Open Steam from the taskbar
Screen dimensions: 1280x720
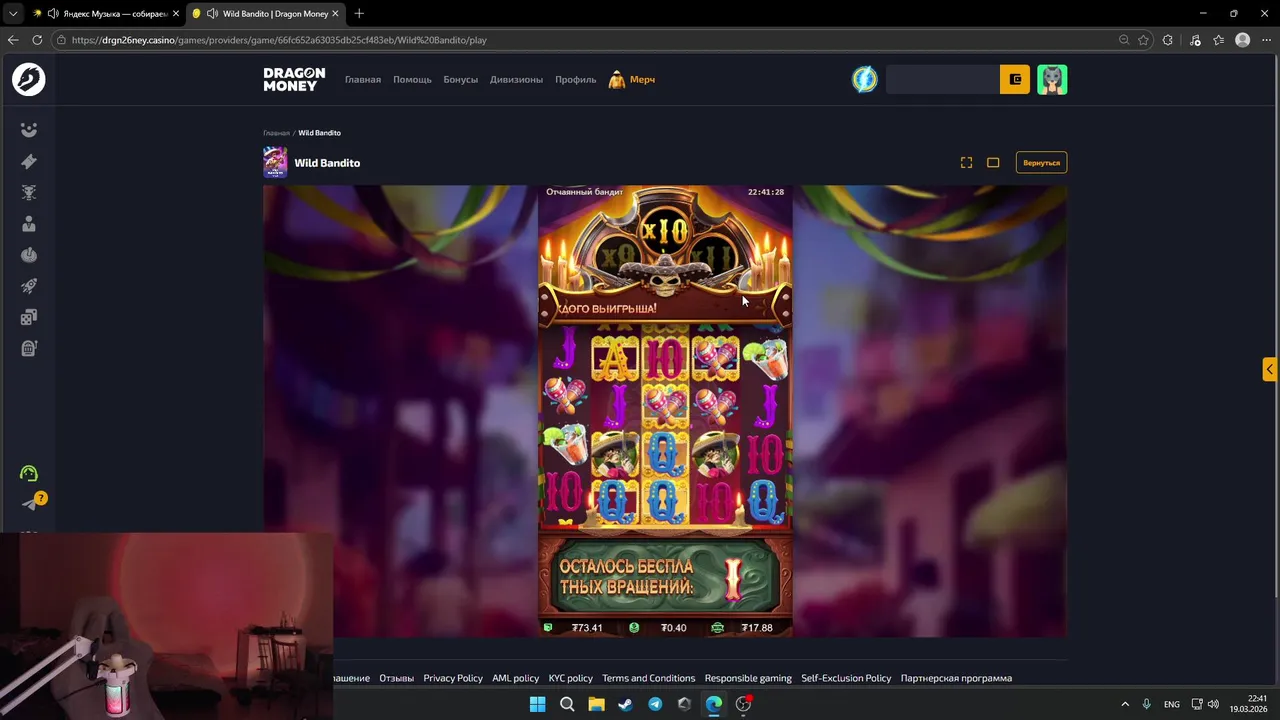click(x=625, y=704)
